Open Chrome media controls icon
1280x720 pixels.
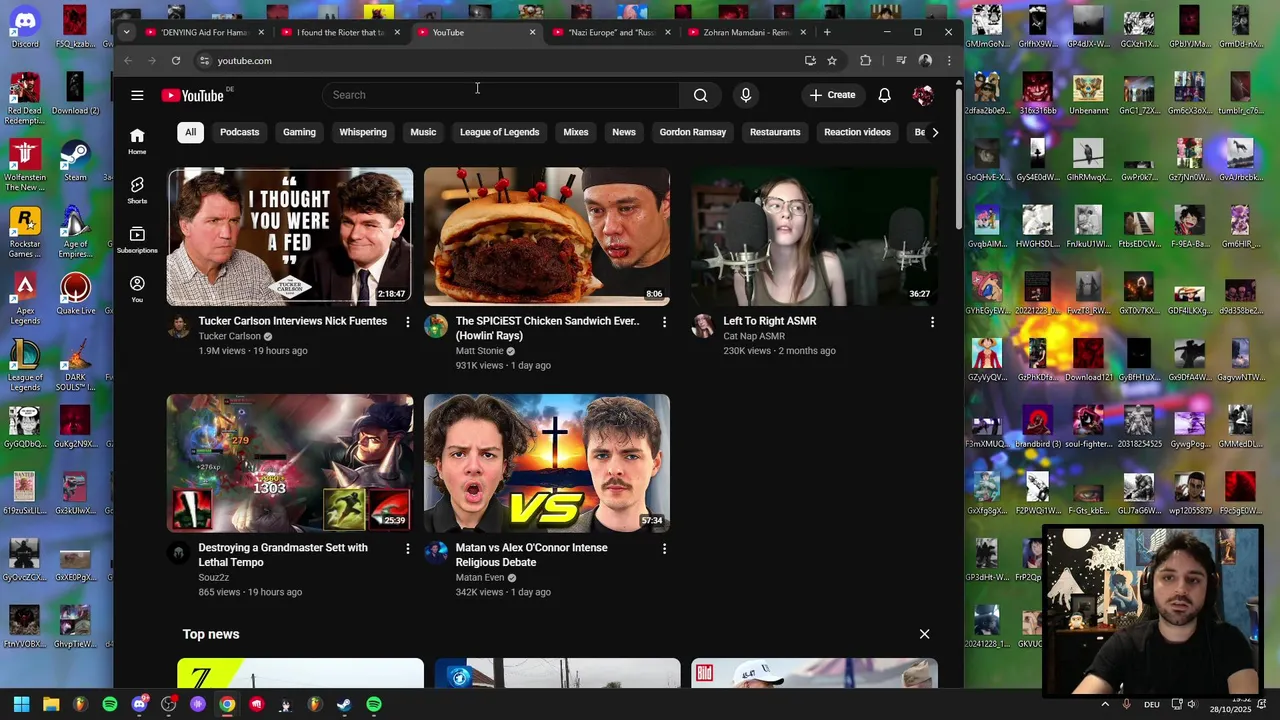click(x=901, y=61)
